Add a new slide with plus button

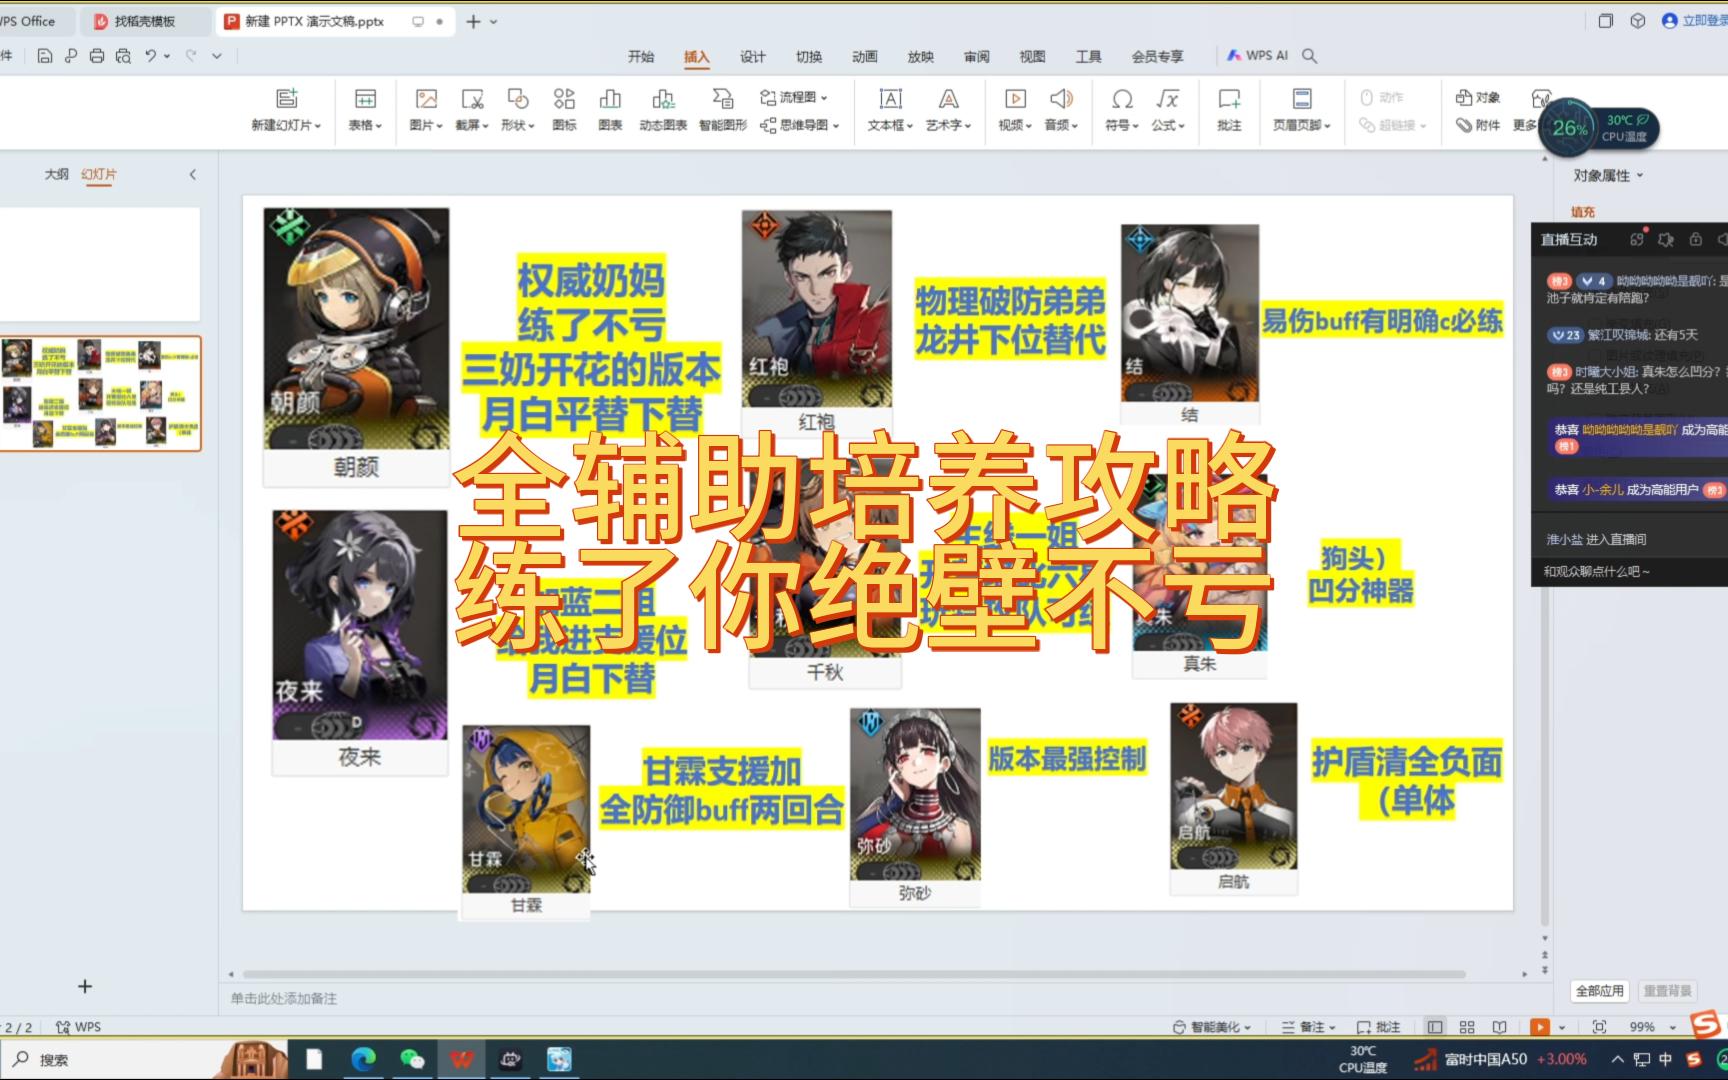[85, 986]
